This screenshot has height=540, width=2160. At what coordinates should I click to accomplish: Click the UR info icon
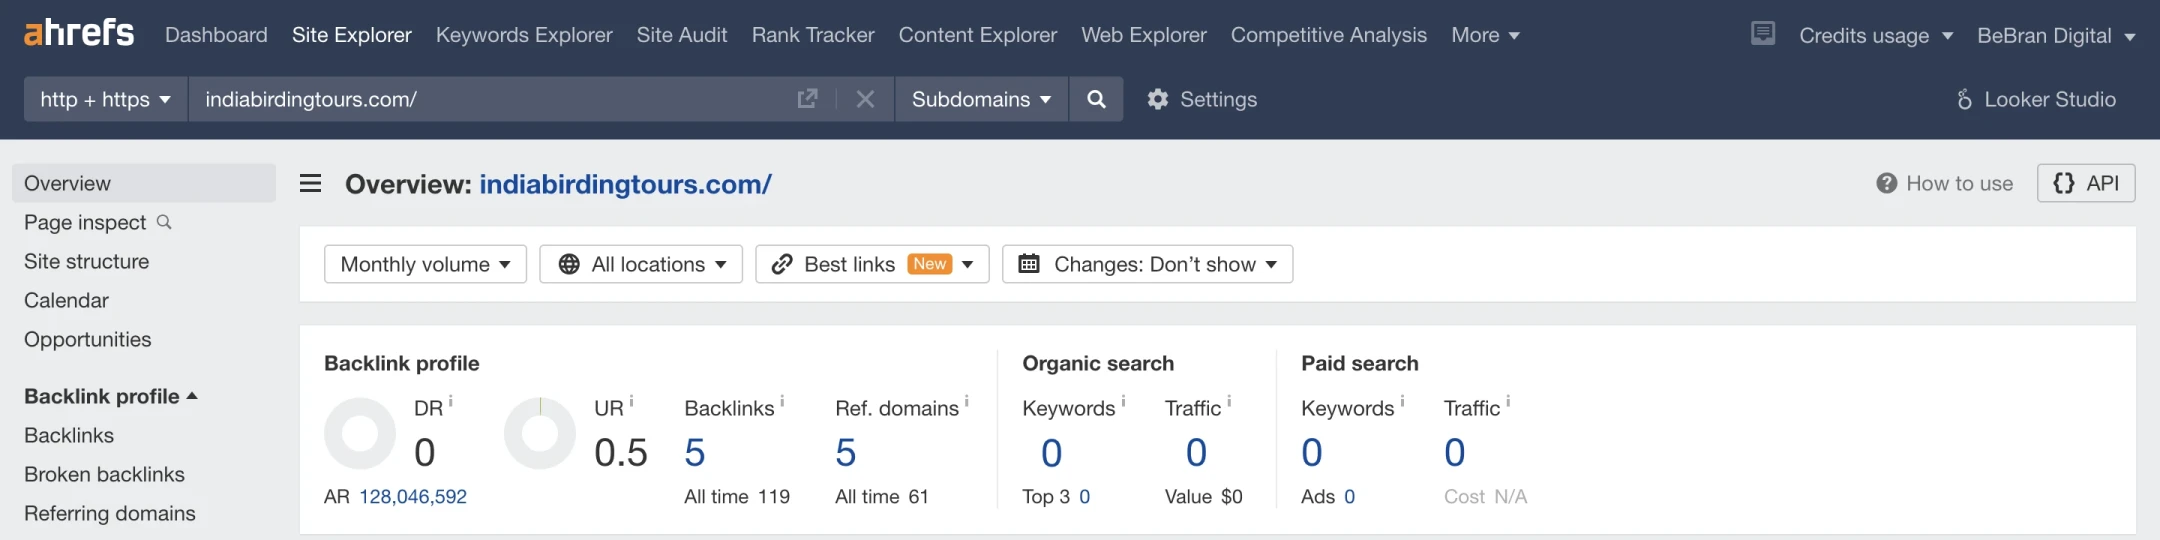[x=632, y=401]
